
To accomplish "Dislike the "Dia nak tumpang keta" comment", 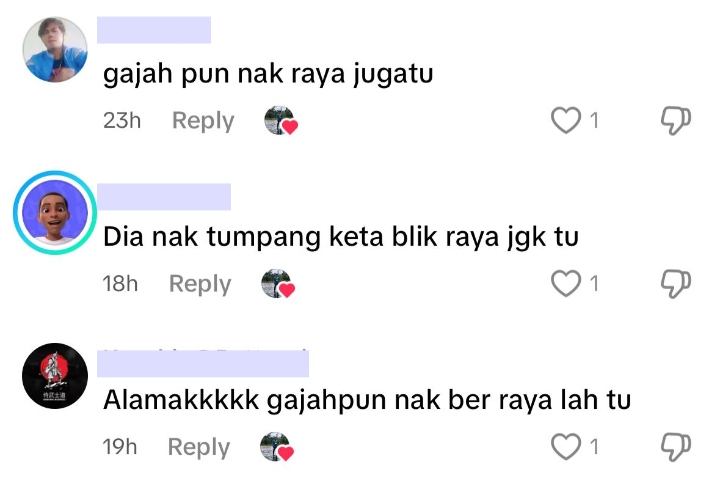I will click(x=675, y=284).
